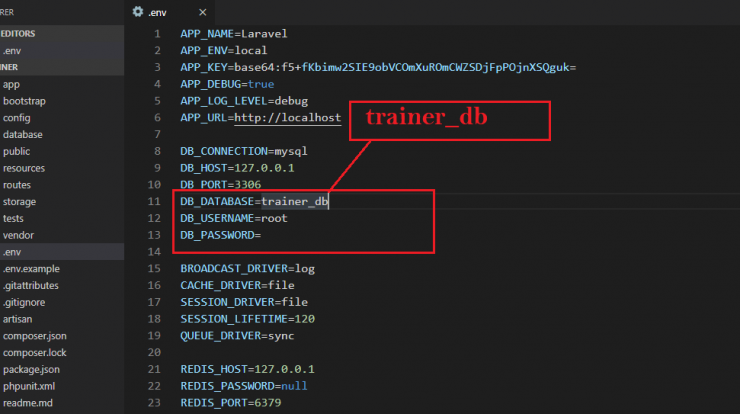
Task: Collapse the open editors section header
Action: tap(62, 34)
